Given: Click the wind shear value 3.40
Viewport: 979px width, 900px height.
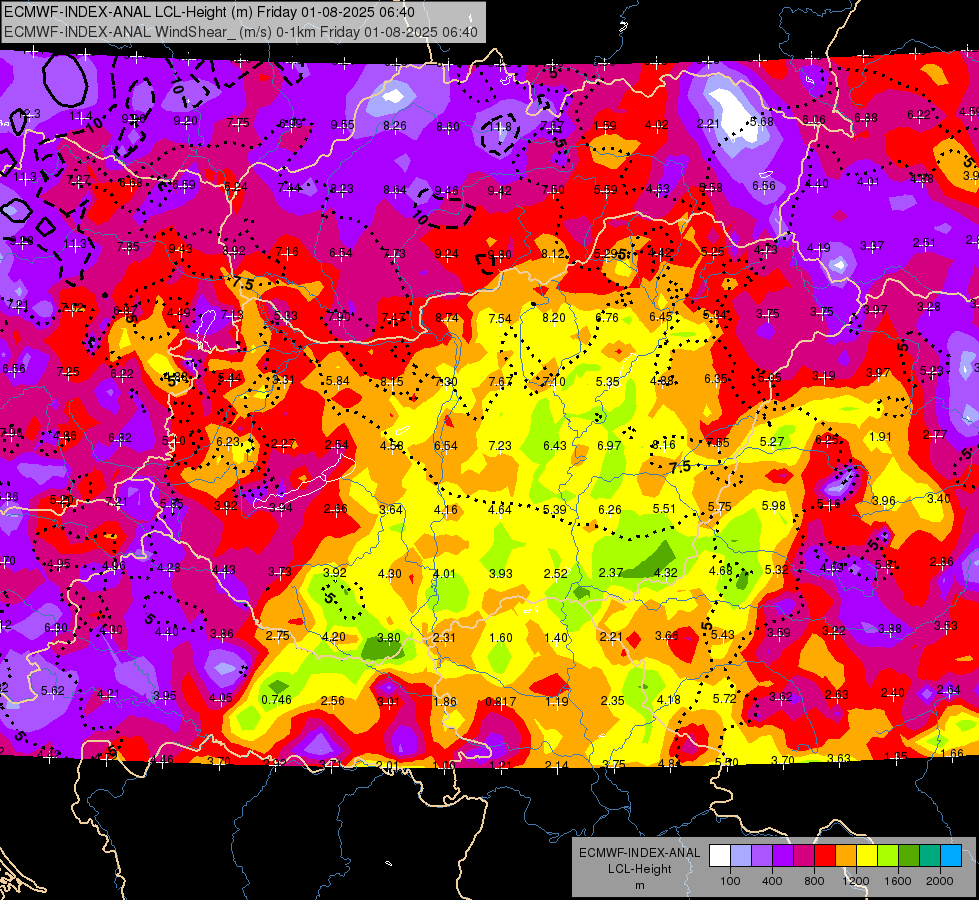Looking at the screenshot, I should pos(938,498).
